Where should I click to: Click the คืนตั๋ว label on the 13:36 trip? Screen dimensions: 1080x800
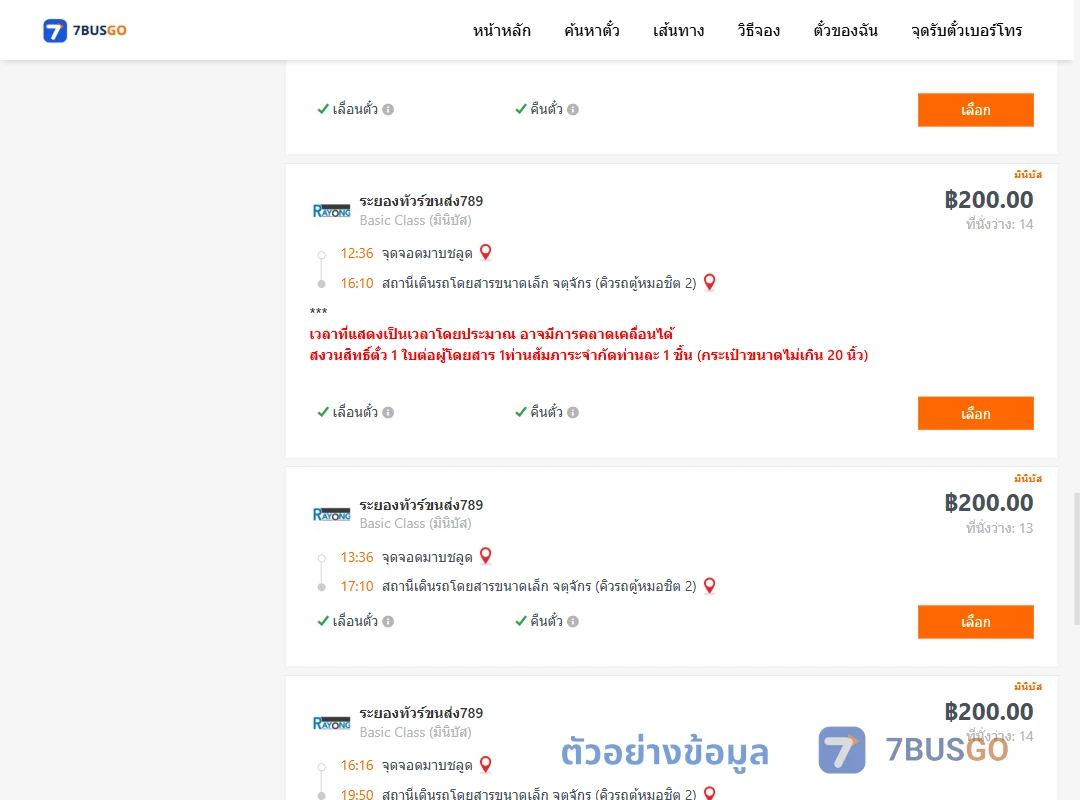(x=546, y=621)
